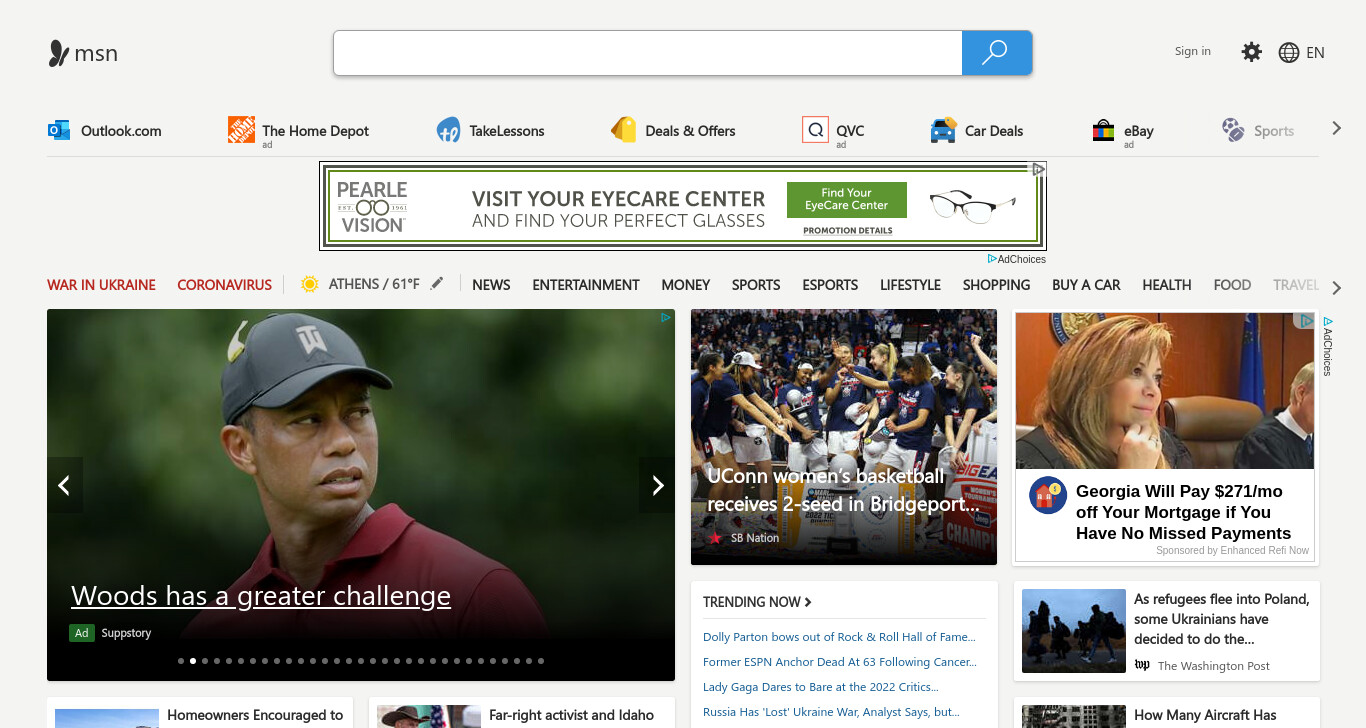Open Far-right activist and Idaho article
The image size is (1366, 728).
[x=571, y=715]
